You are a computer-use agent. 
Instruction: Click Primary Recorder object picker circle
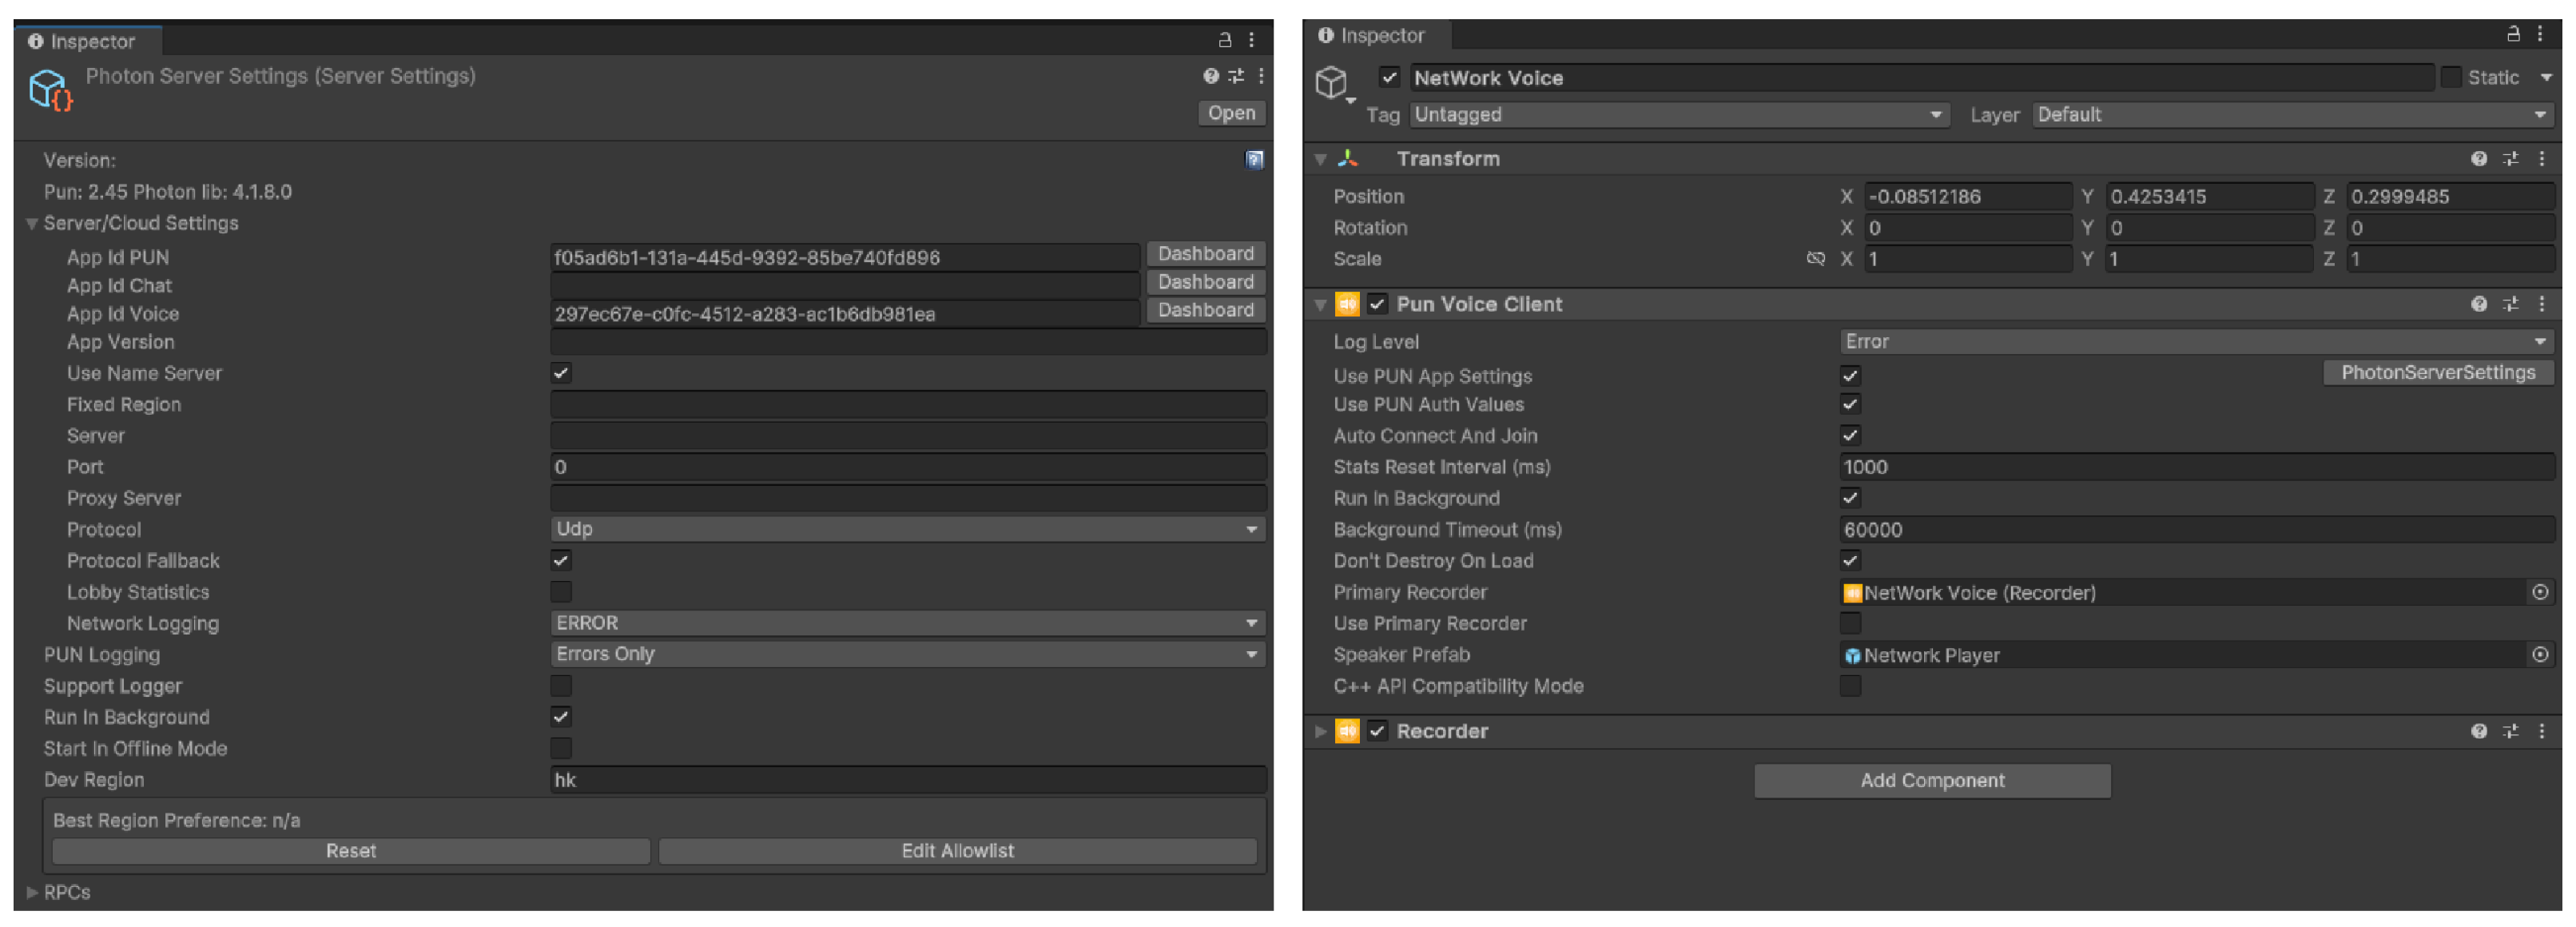tap(2539, 592)
